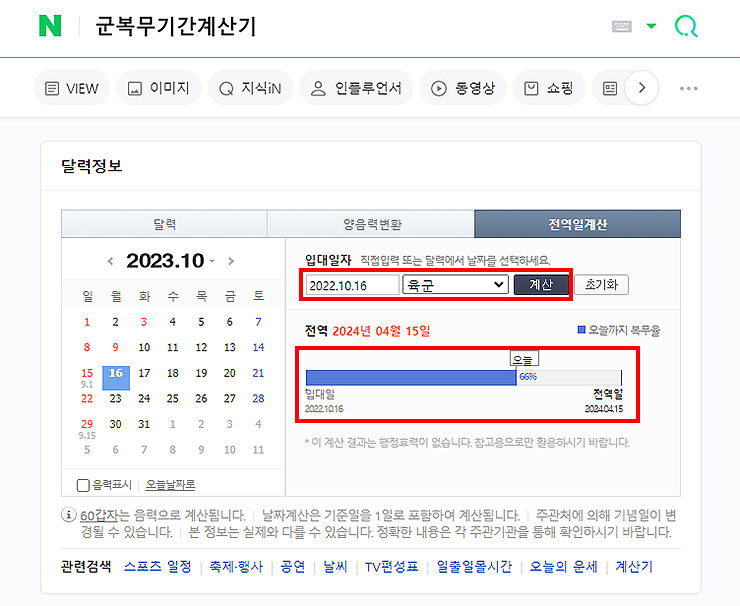The image size is (740, 606).
Task: Open 일출일몰시간 related search
Action: [x=474, y=566]
